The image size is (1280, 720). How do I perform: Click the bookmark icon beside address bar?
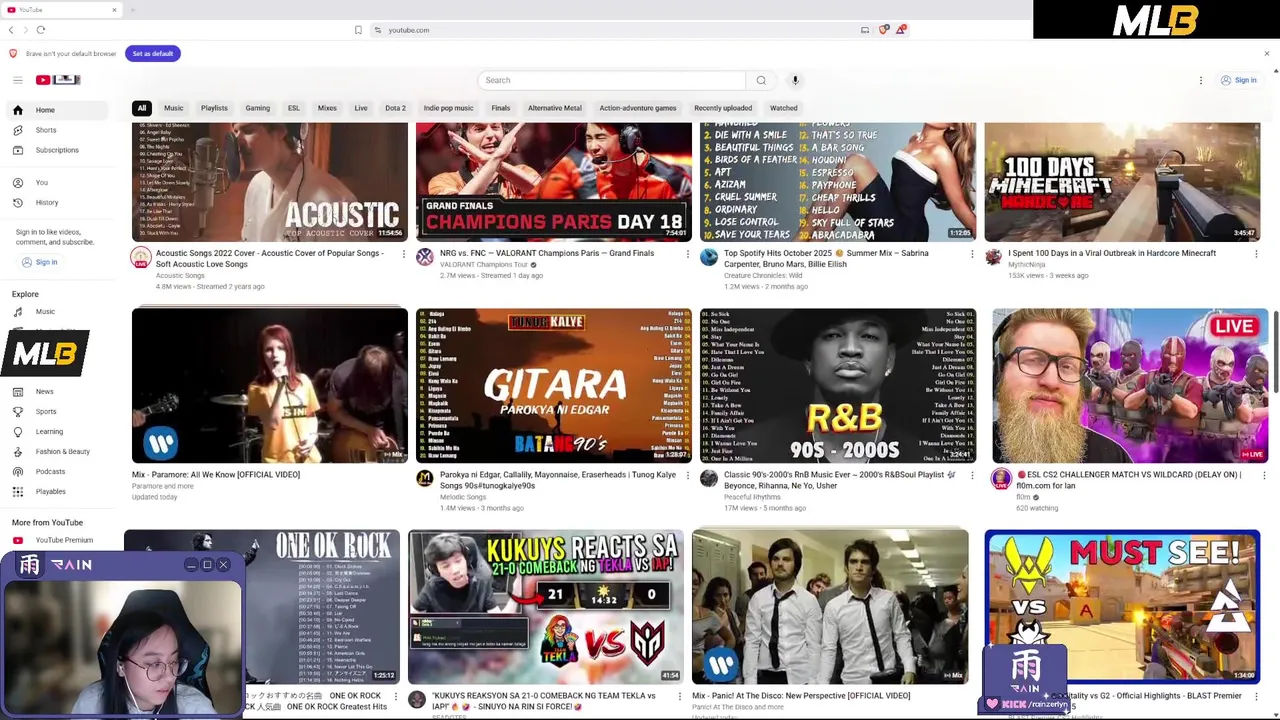[x=358, y=30]
